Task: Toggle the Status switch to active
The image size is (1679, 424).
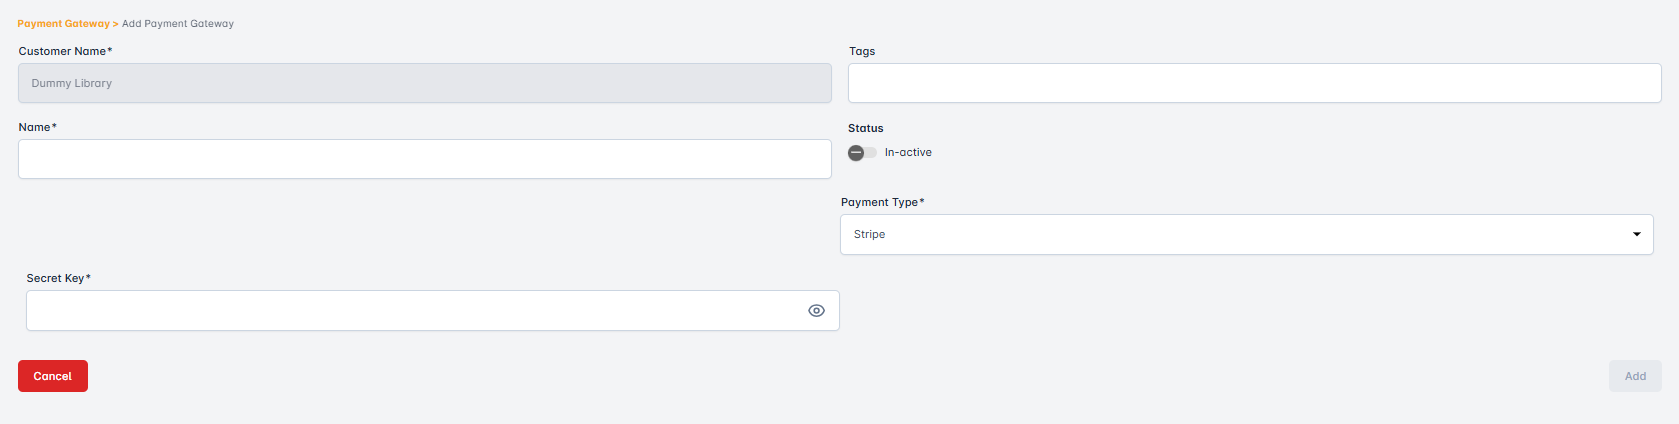Action: 861,153
